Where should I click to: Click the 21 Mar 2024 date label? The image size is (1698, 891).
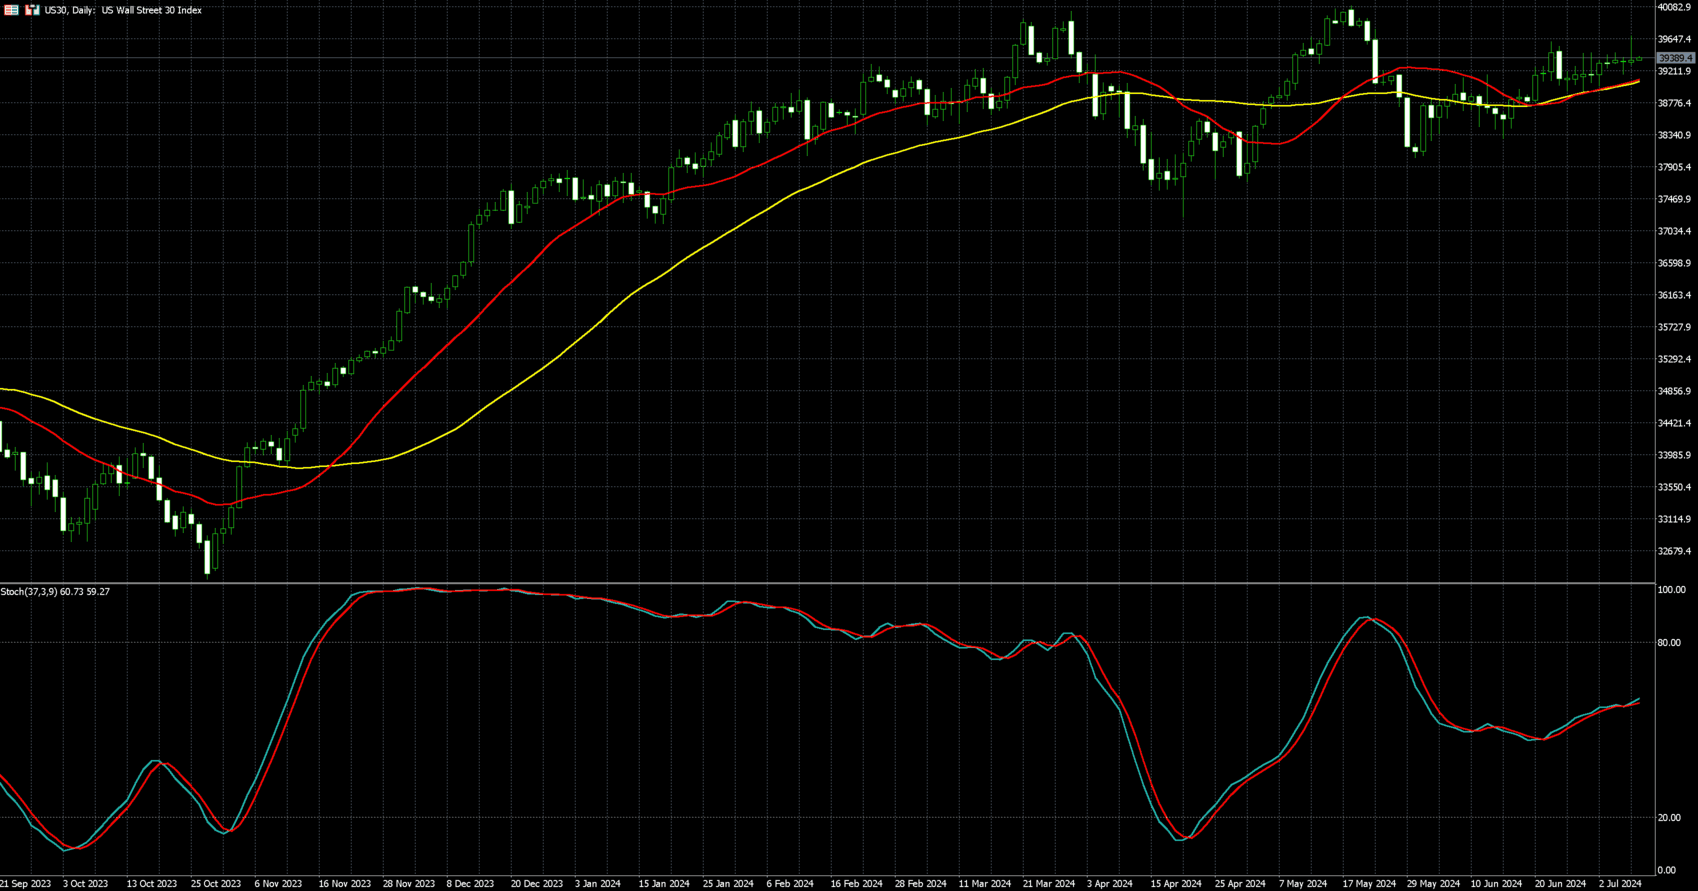1049,884
